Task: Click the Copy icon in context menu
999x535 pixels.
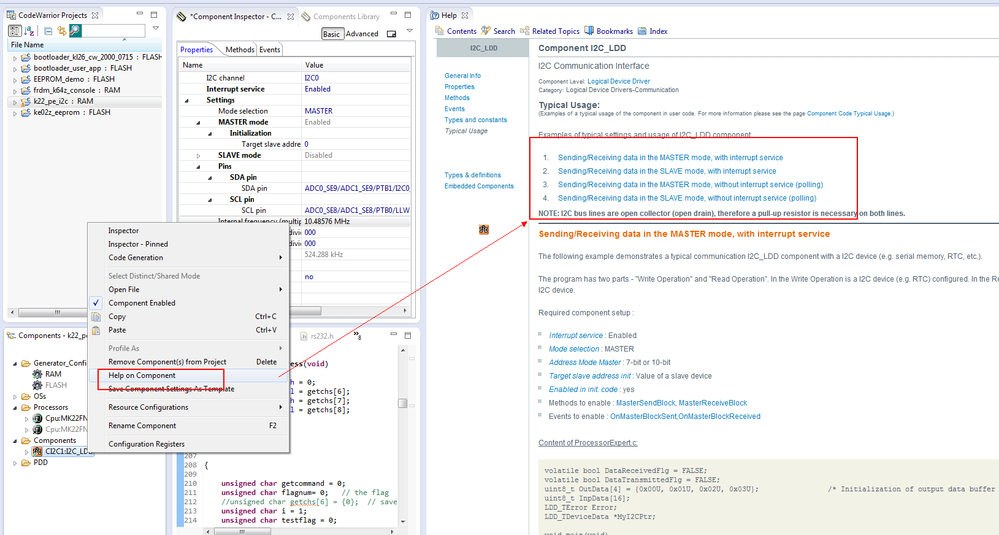Action: coord(96,317)
